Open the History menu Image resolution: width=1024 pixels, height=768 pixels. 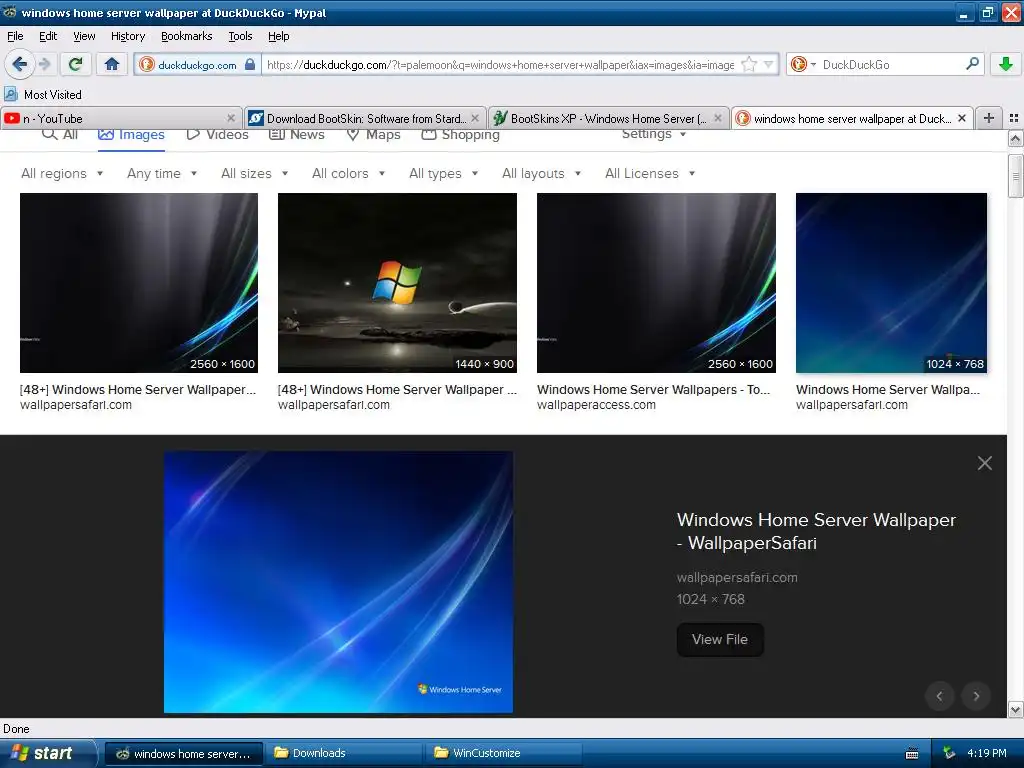coord(128,36)
